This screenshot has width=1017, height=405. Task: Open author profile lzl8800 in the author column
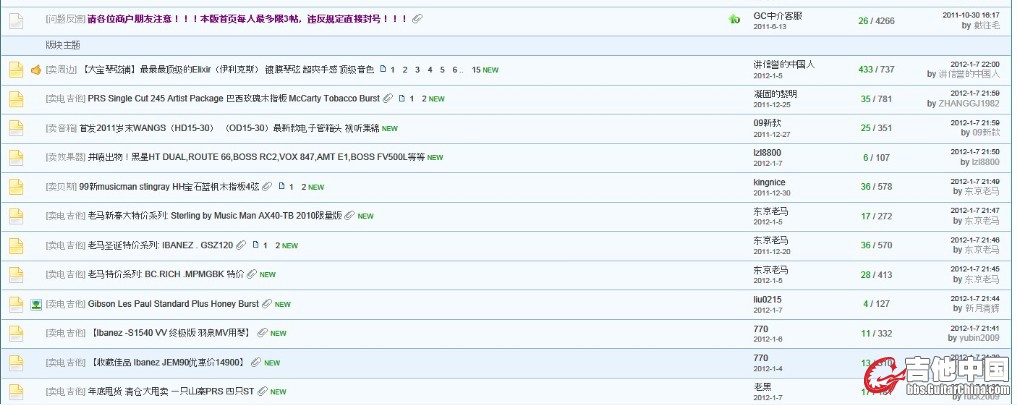click(x=767, y=153)
